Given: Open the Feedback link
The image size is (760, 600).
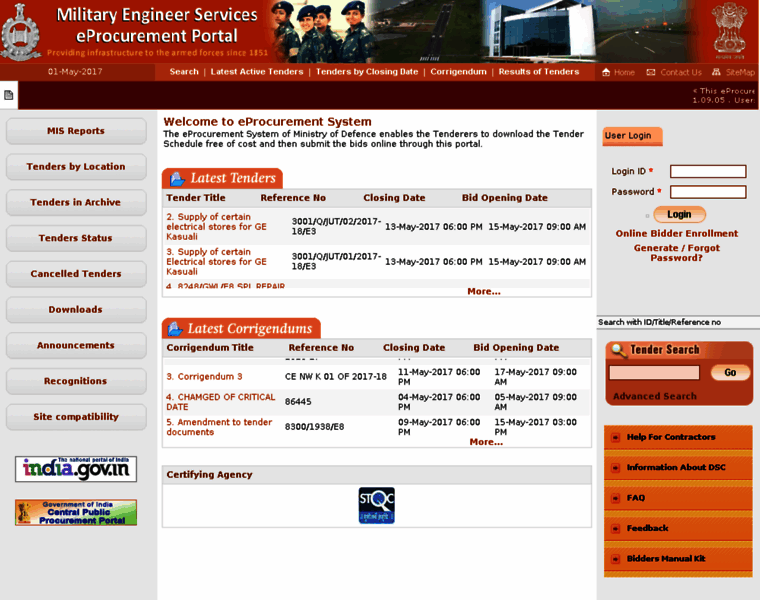Looking at the screenshot, I should [647, 528].
